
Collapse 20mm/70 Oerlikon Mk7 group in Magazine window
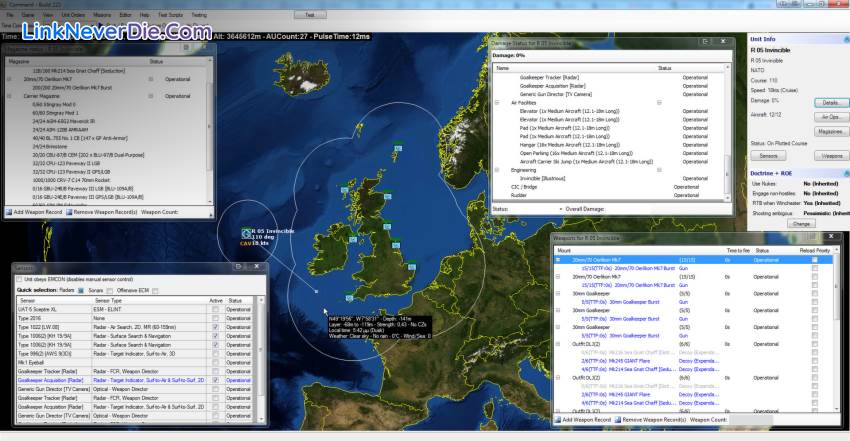[9, 79]
